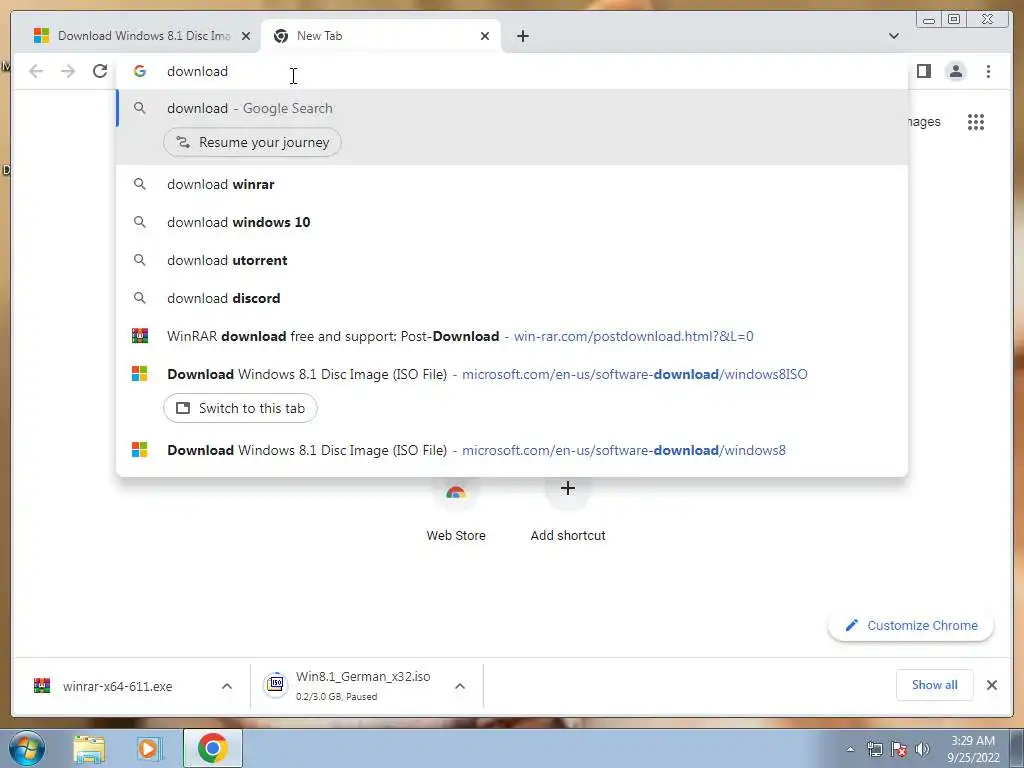Close the Download Windows 8.1 tab
The height and width of the screenshot is (768, 1024).
[246, 36]
